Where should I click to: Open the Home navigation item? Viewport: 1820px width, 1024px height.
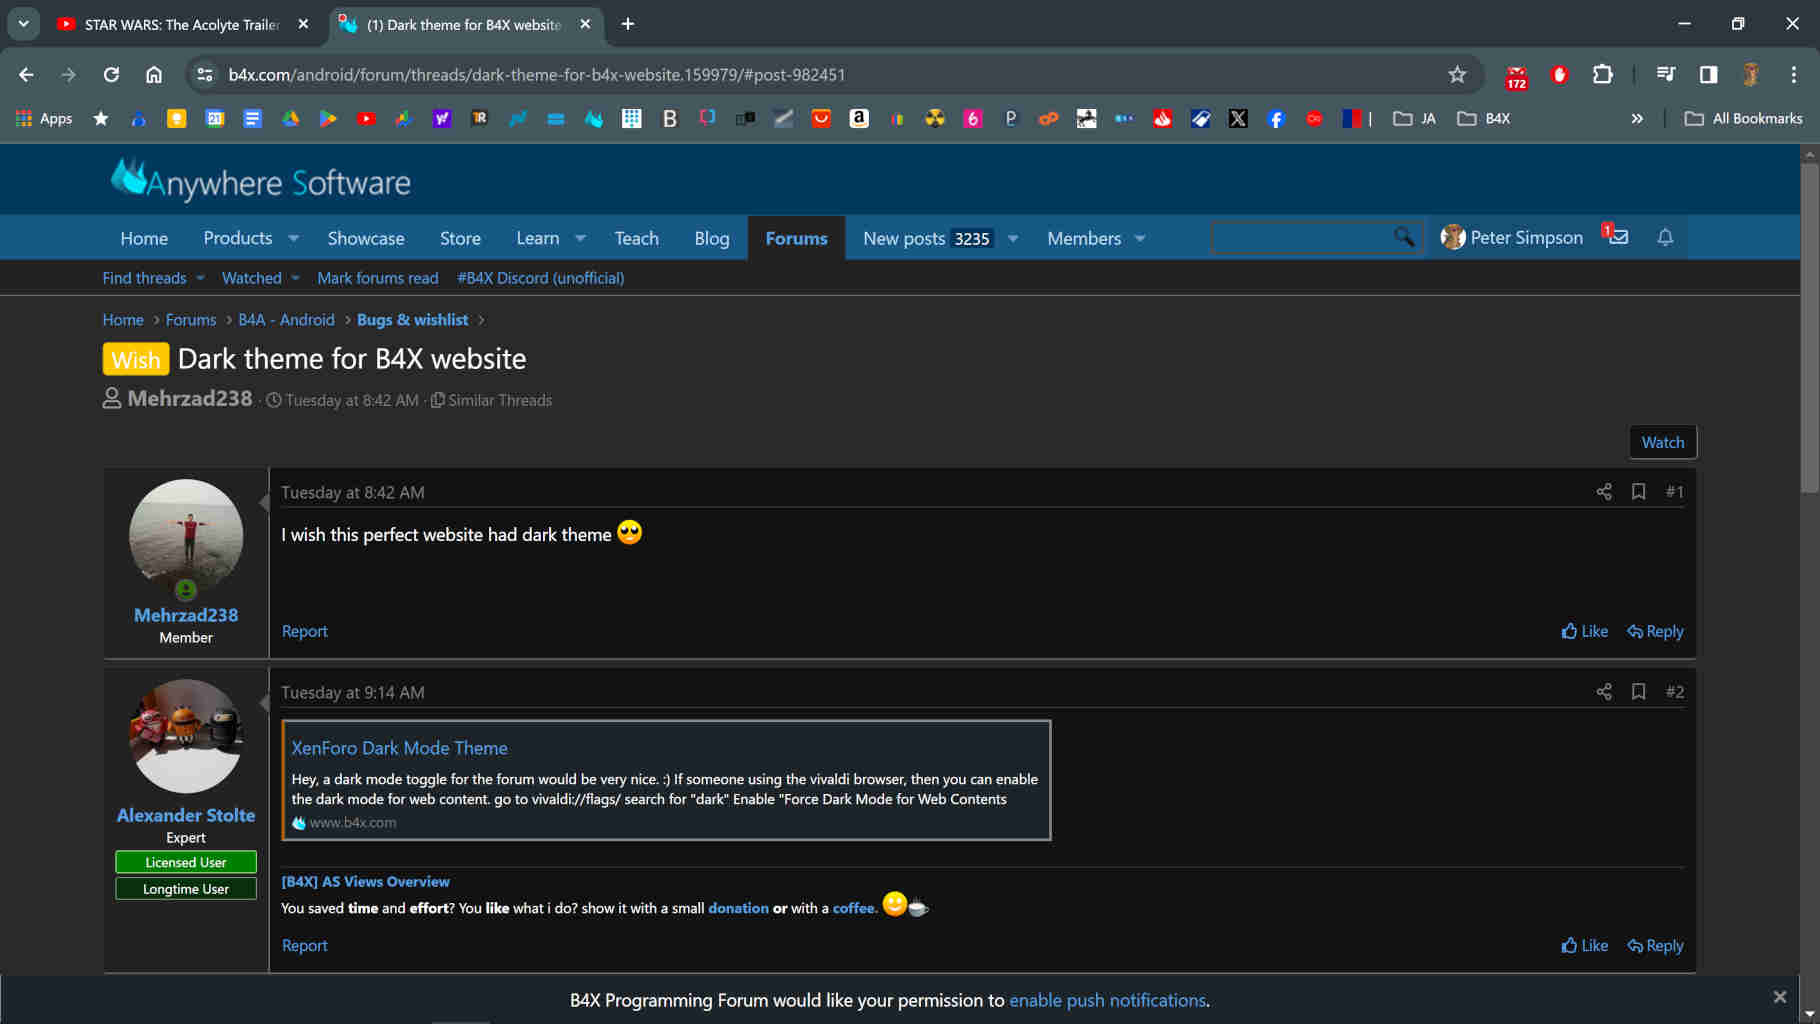coord(144,238)
